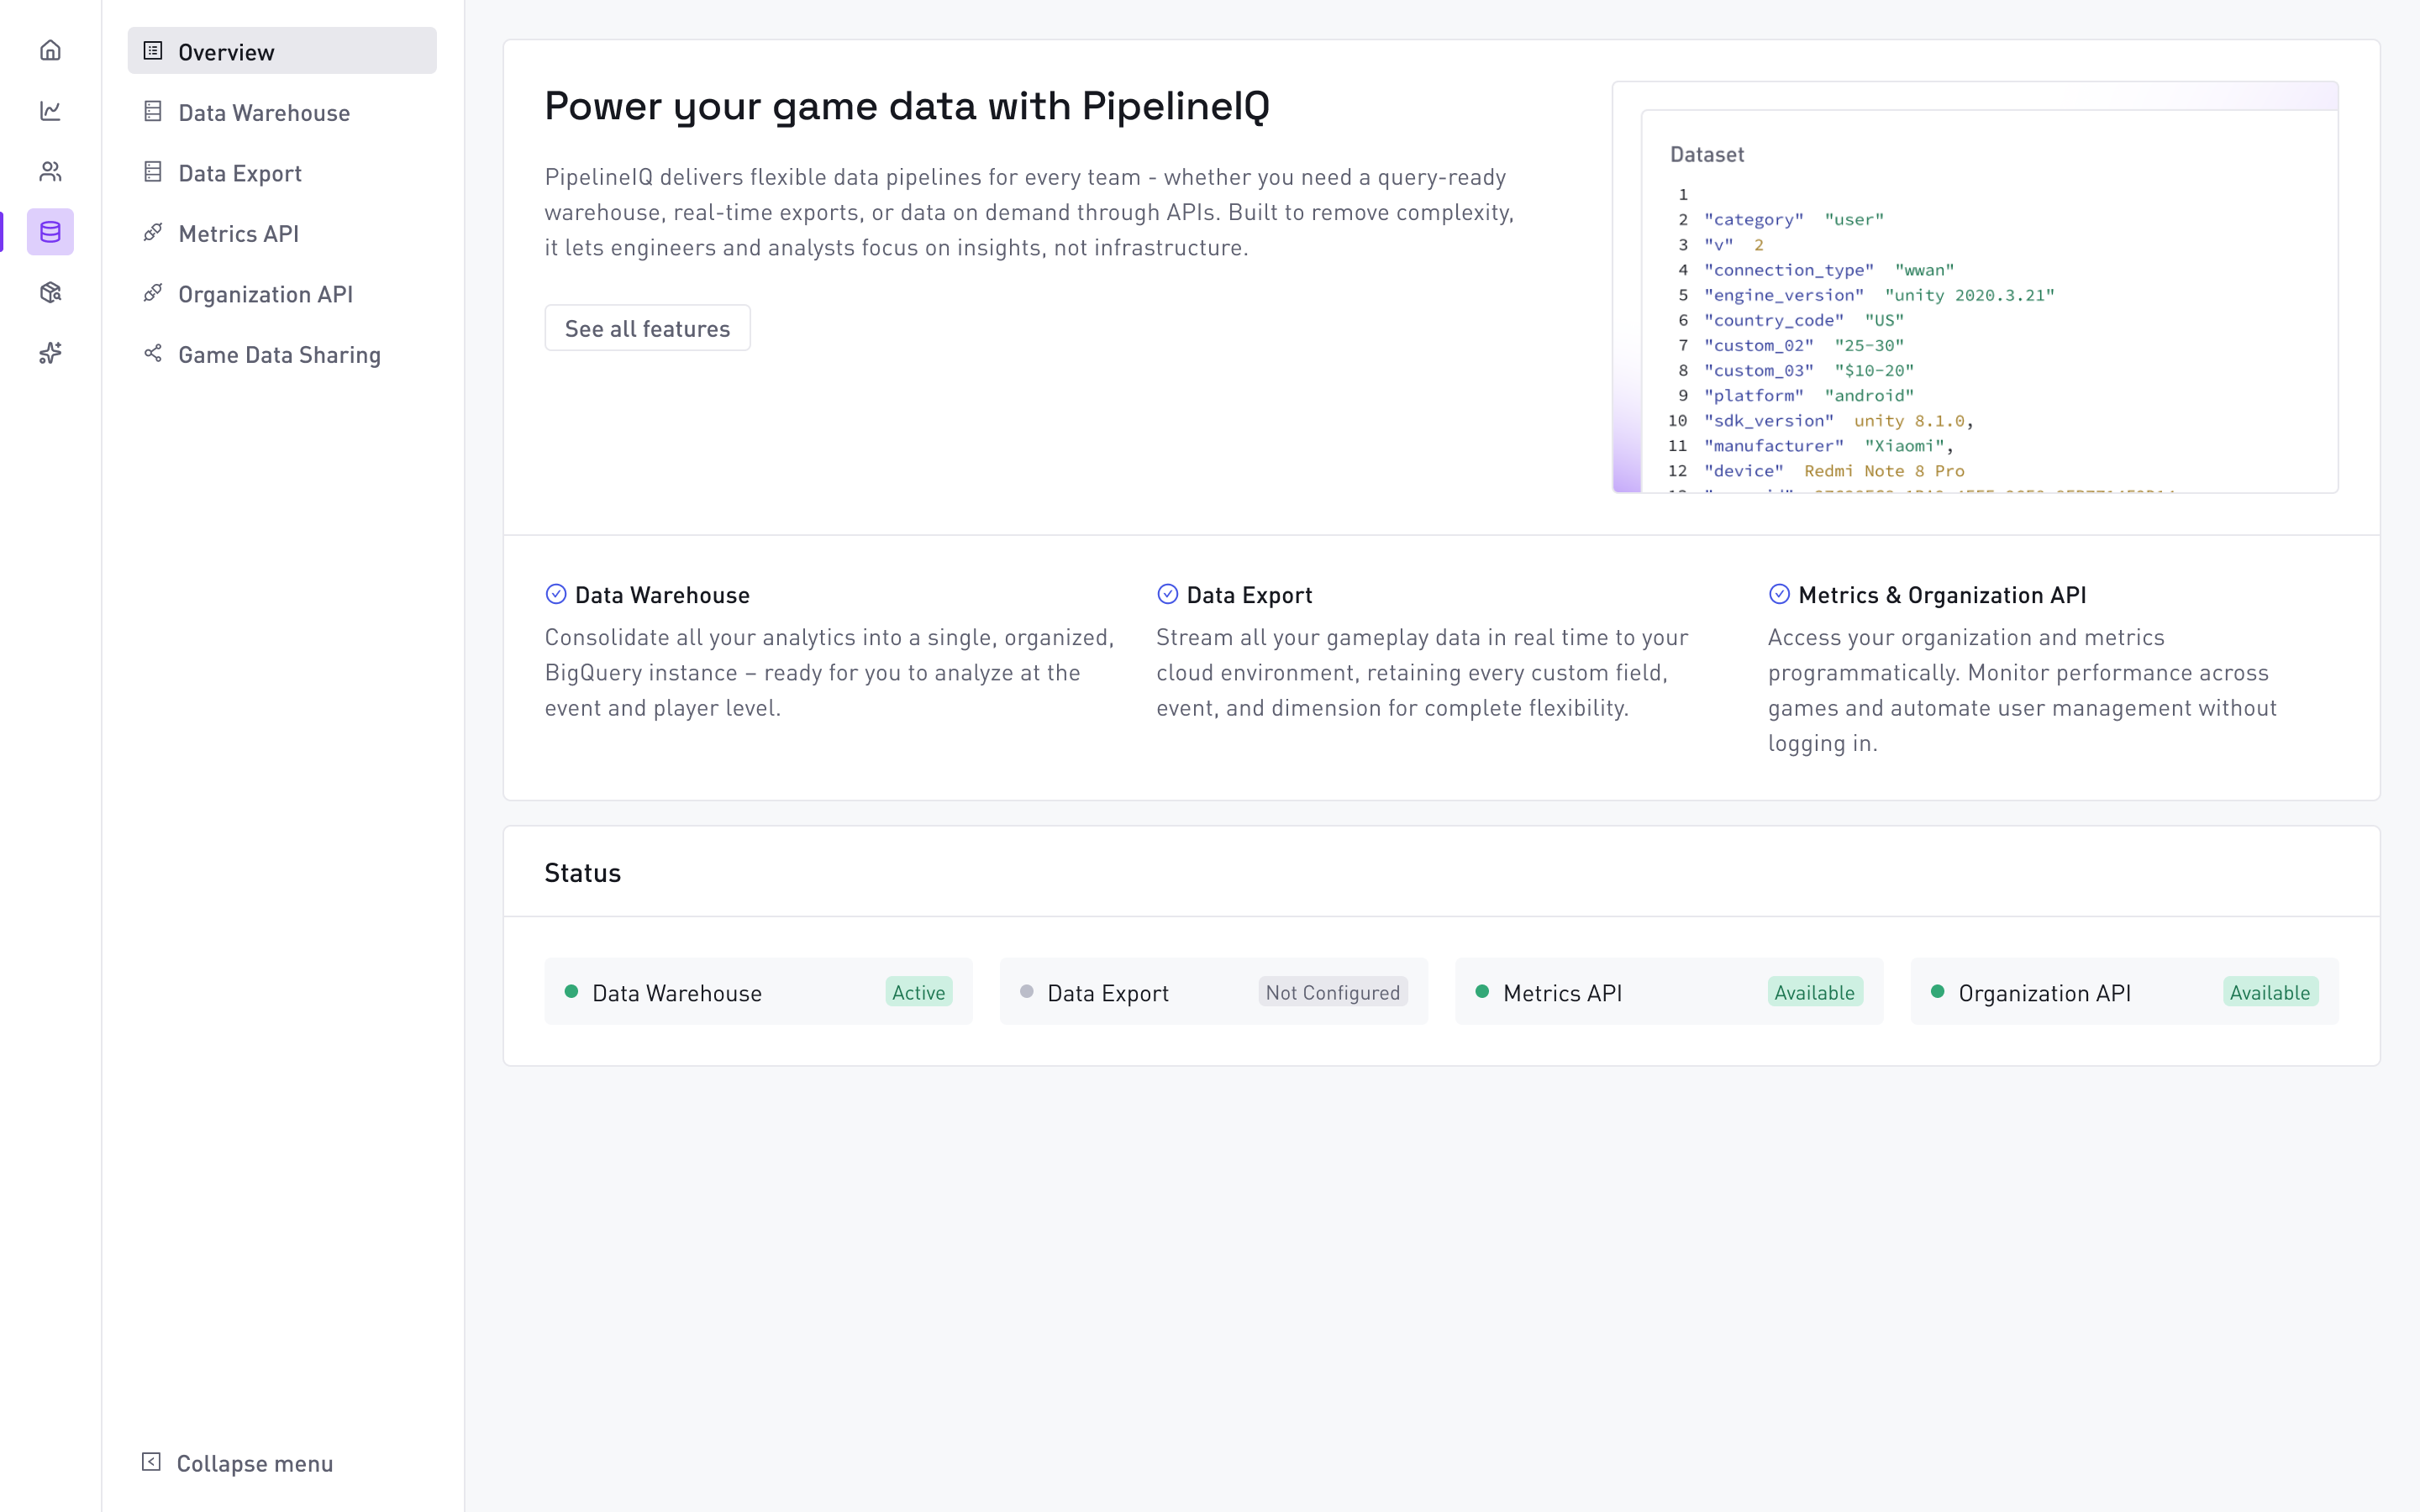Image resolution: width=2420 pixels, height=1512 pixels.
Task: Open the package search icon in rail
Action: pos(50,293)
